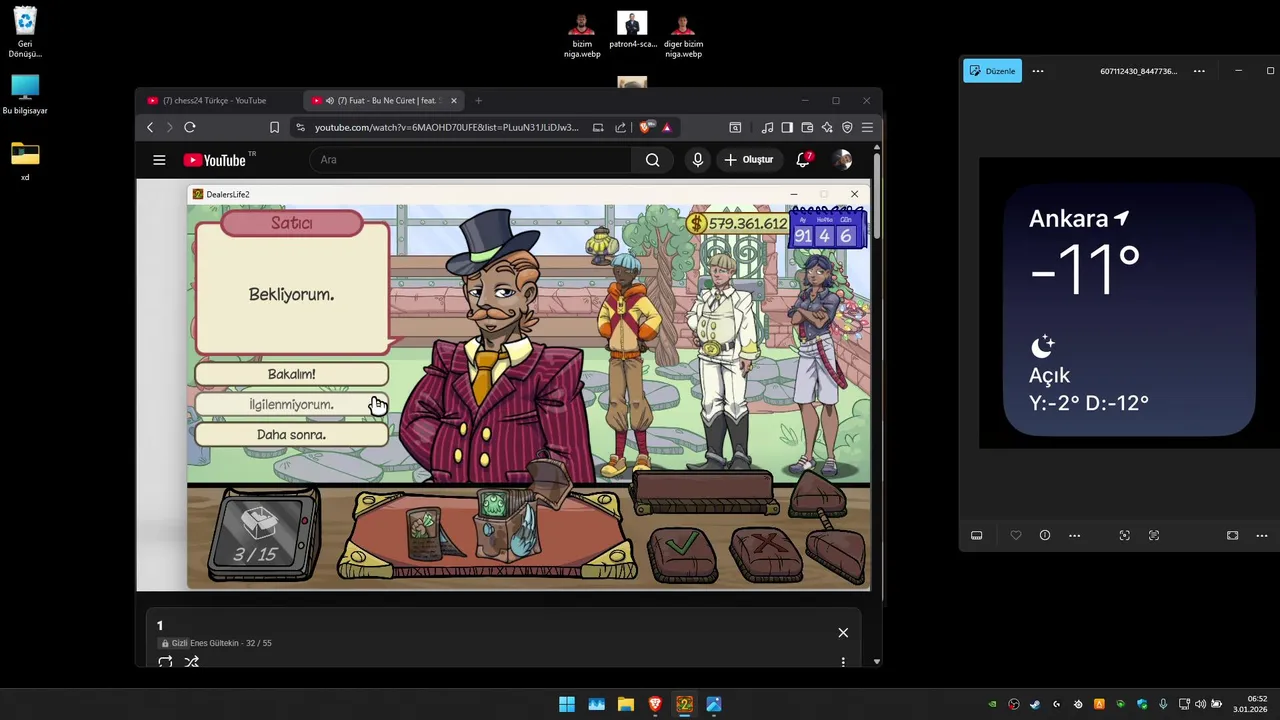Open the Brave Wallet icon
The height and width of the screenshot is (720, 1280).
(807, 127)
